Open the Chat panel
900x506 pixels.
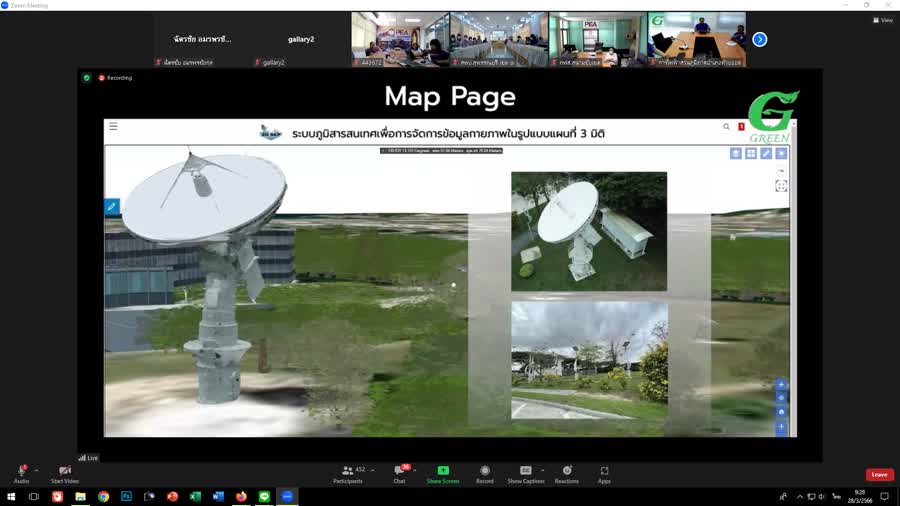pyautogui.click(x=399, y=474)
